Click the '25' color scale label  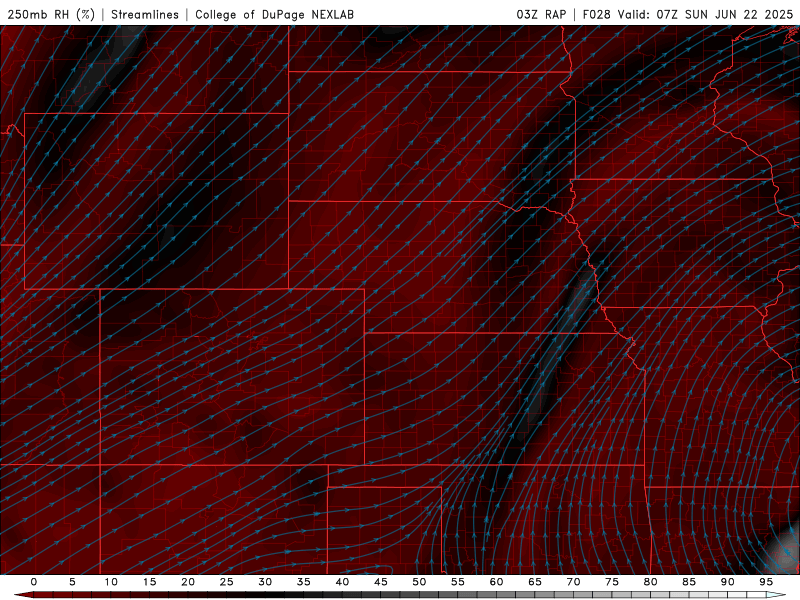227,582
